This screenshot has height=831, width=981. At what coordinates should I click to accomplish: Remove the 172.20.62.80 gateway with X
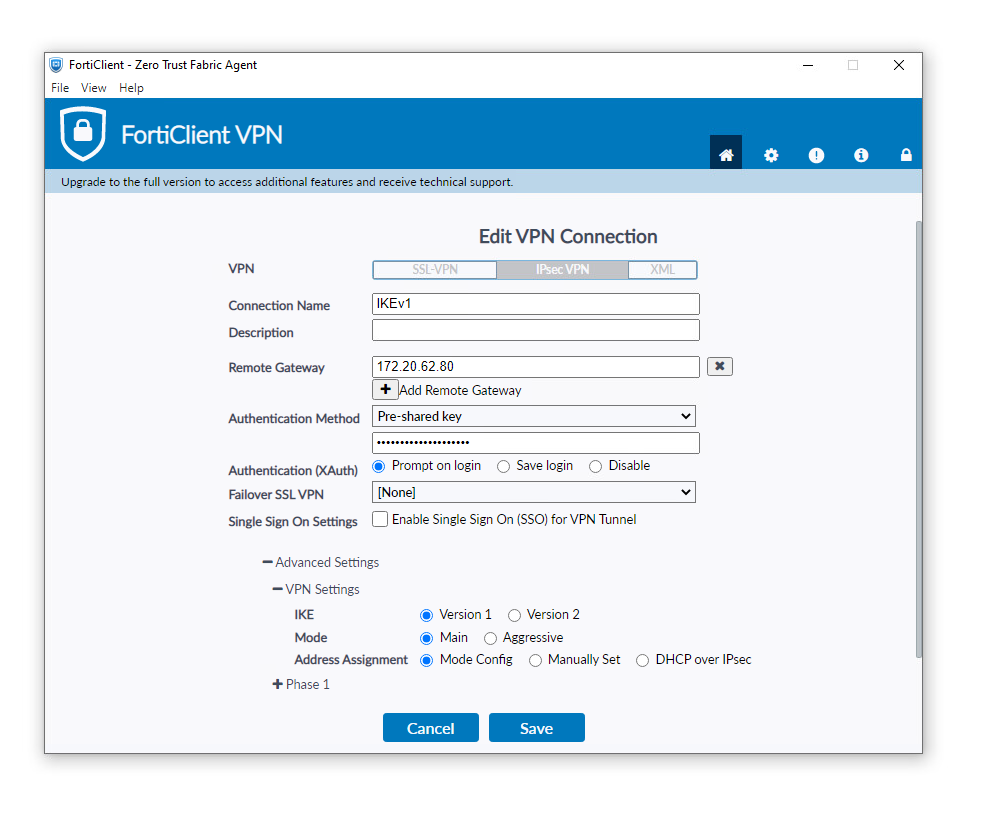click(719, 366)
